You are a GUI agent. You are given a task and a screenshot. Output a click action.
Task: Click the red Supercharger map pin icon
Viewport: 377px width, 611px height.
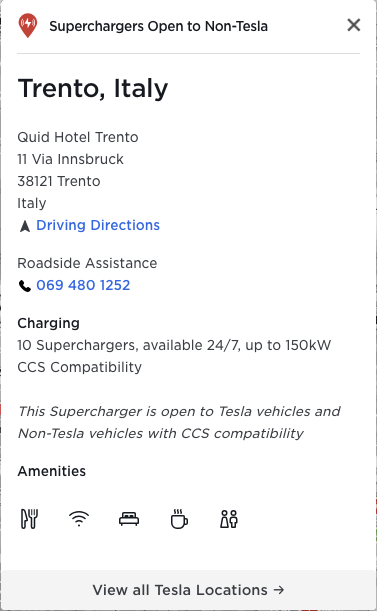point(28,25)
